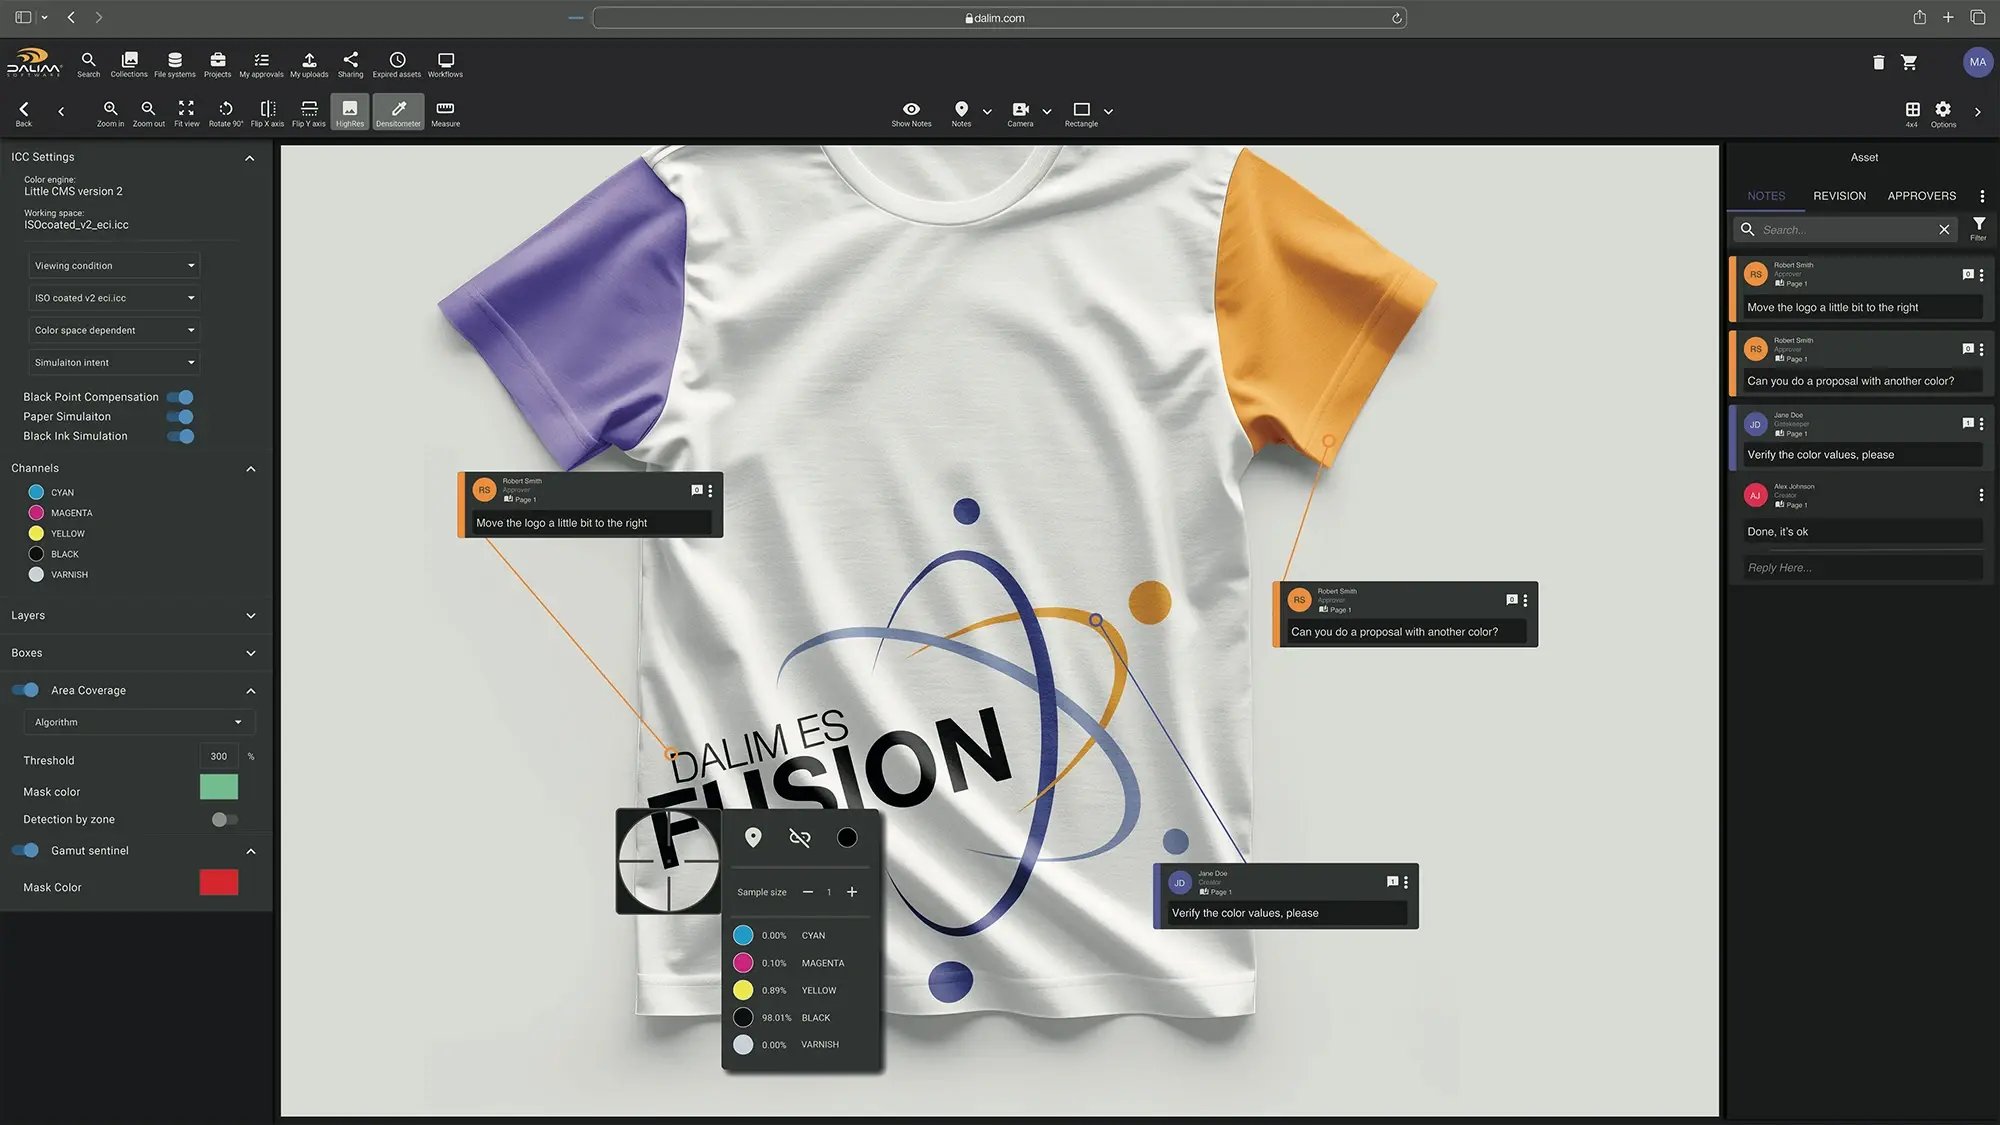2000x1125 pixels.
Task: Open the Filter in notes panel
Action: pos(1978,229)
